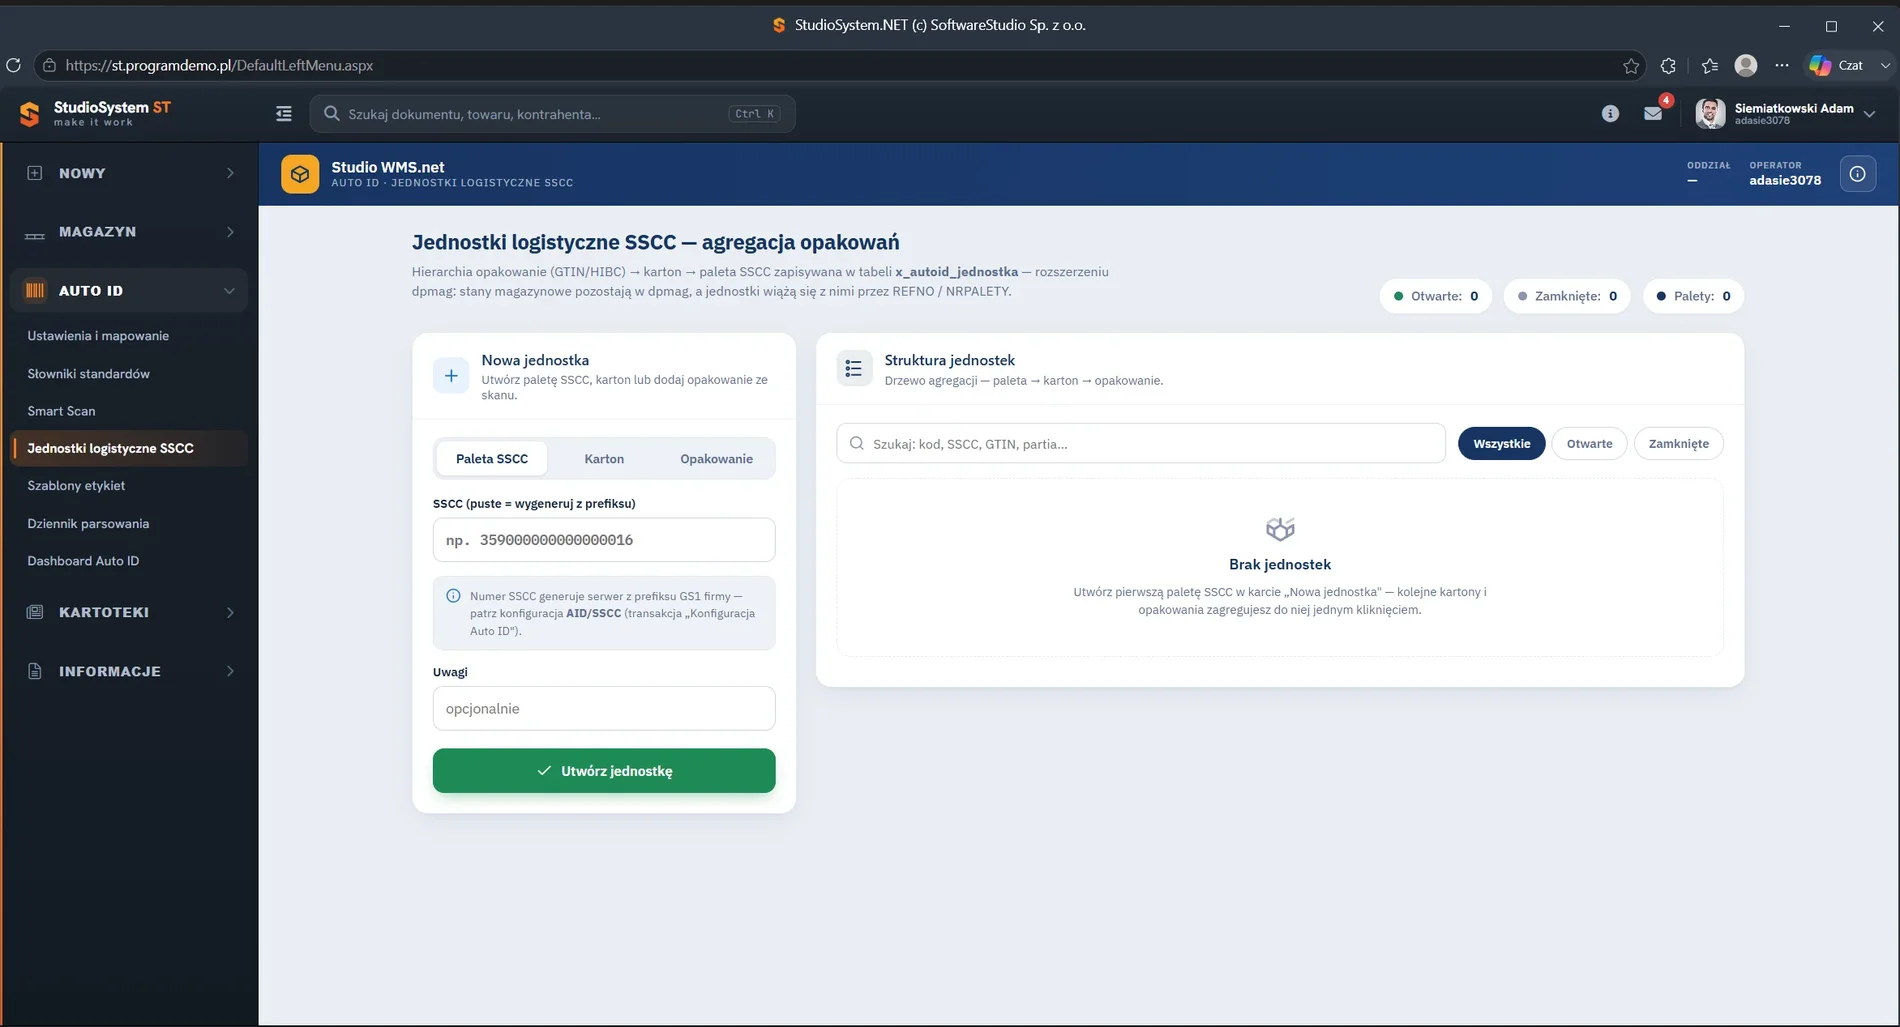Focus the Szukaj kod, SSCC, GTIN search box
Screen dimensions: 1900x1027
(x=1141, y=443)
